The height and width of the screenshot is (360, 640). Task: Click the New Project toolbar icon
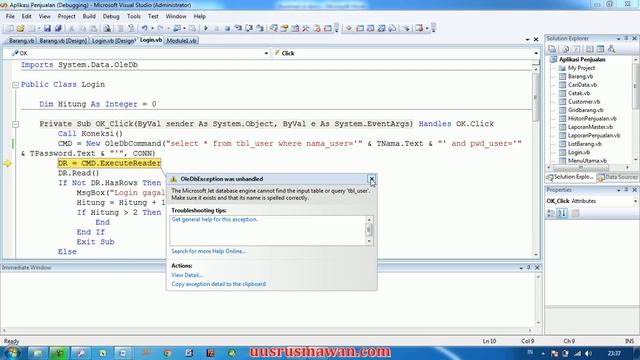coord(9,28)
